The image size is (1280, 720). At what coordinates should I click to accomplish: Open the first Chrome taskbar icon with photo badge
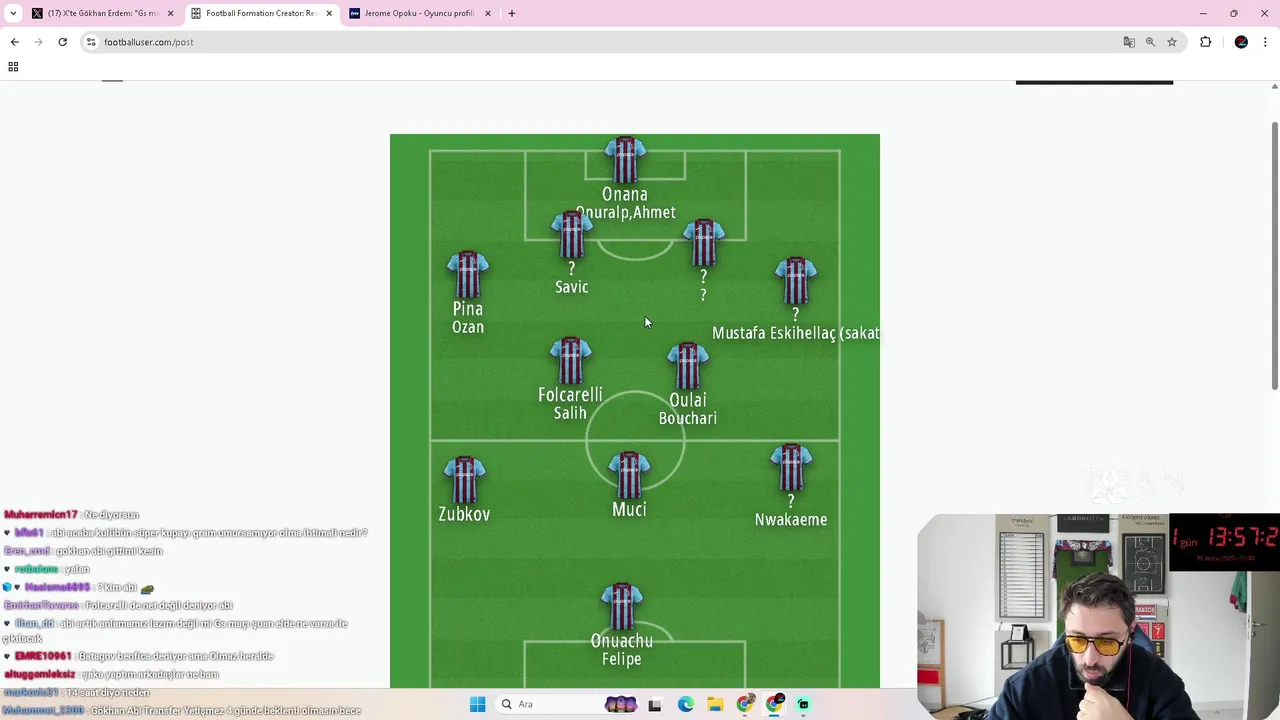(x=746, y=704)
